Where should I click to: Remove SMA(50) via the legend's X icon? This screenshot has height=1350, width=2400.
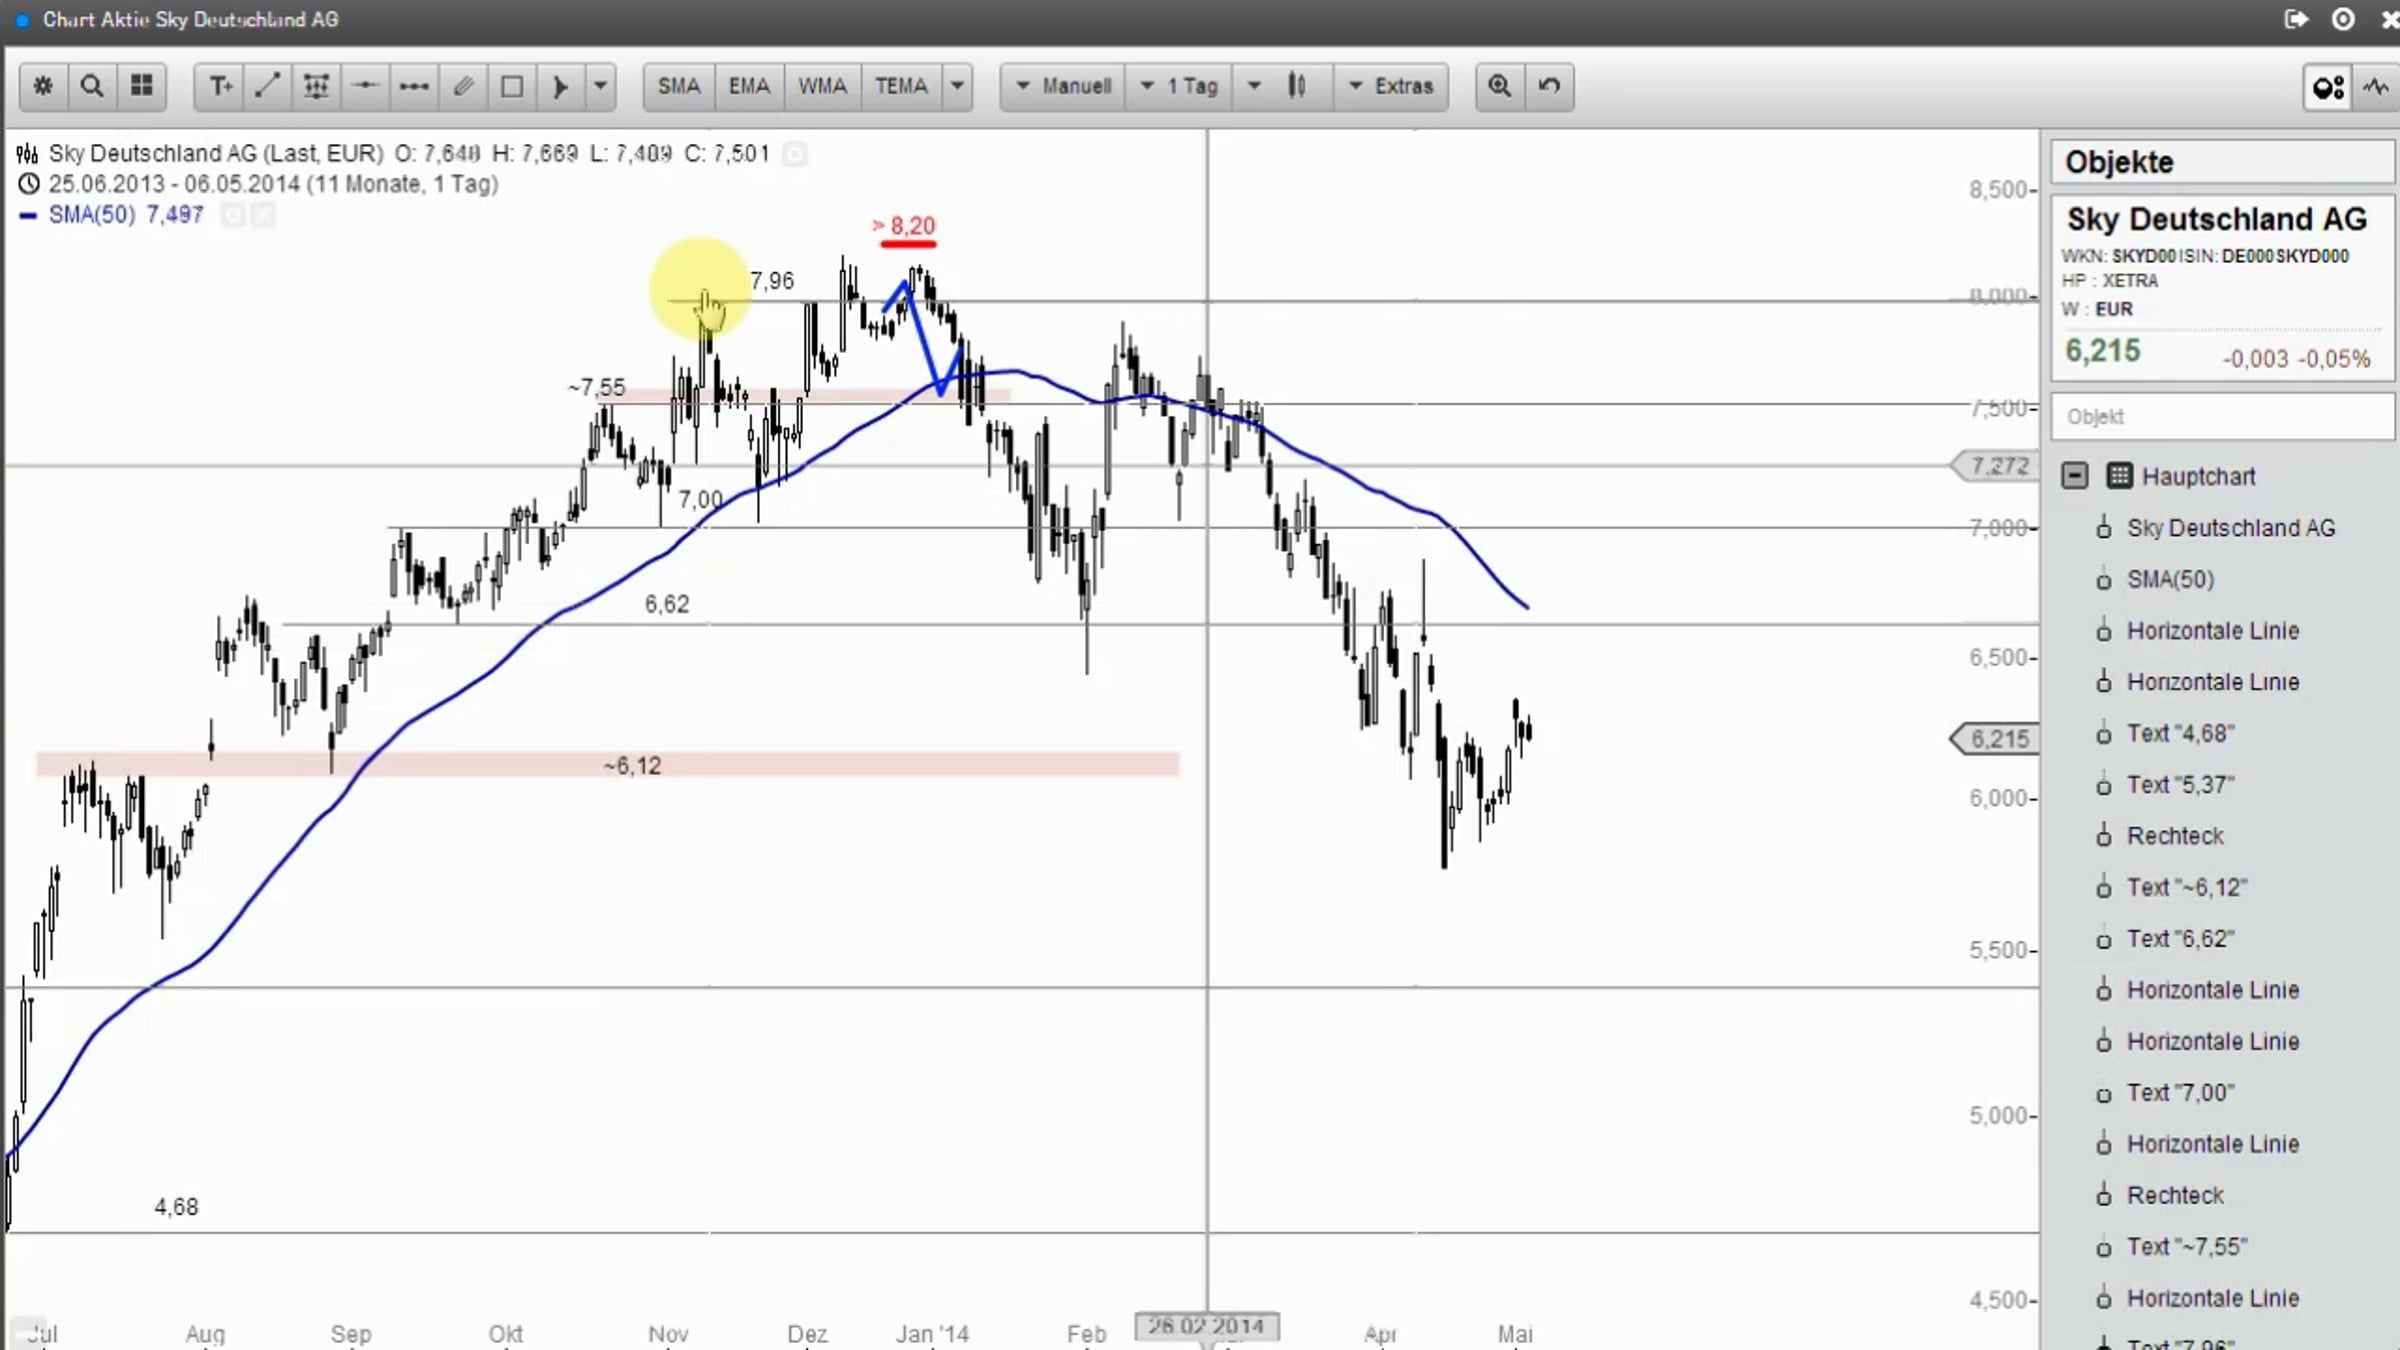[x=262, y=215]
